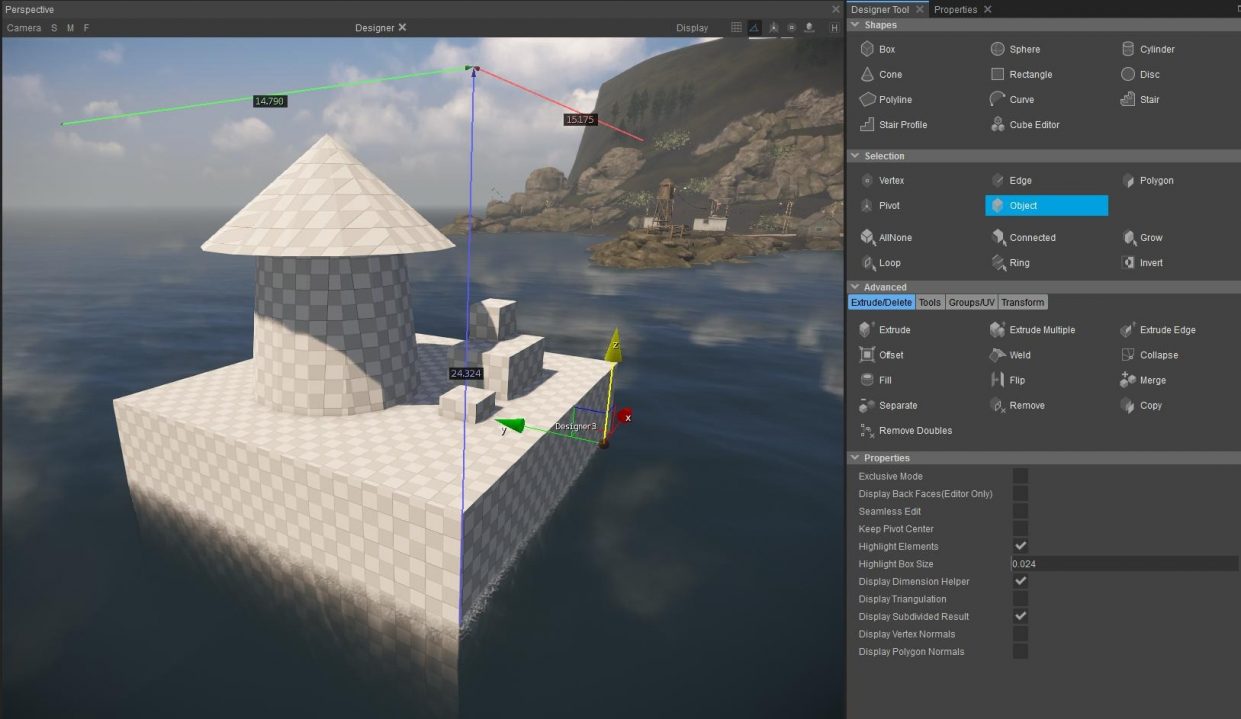The image size is (1241, 719).
Task: Choose the Disc shape tool
Action: pos(1141,74)
